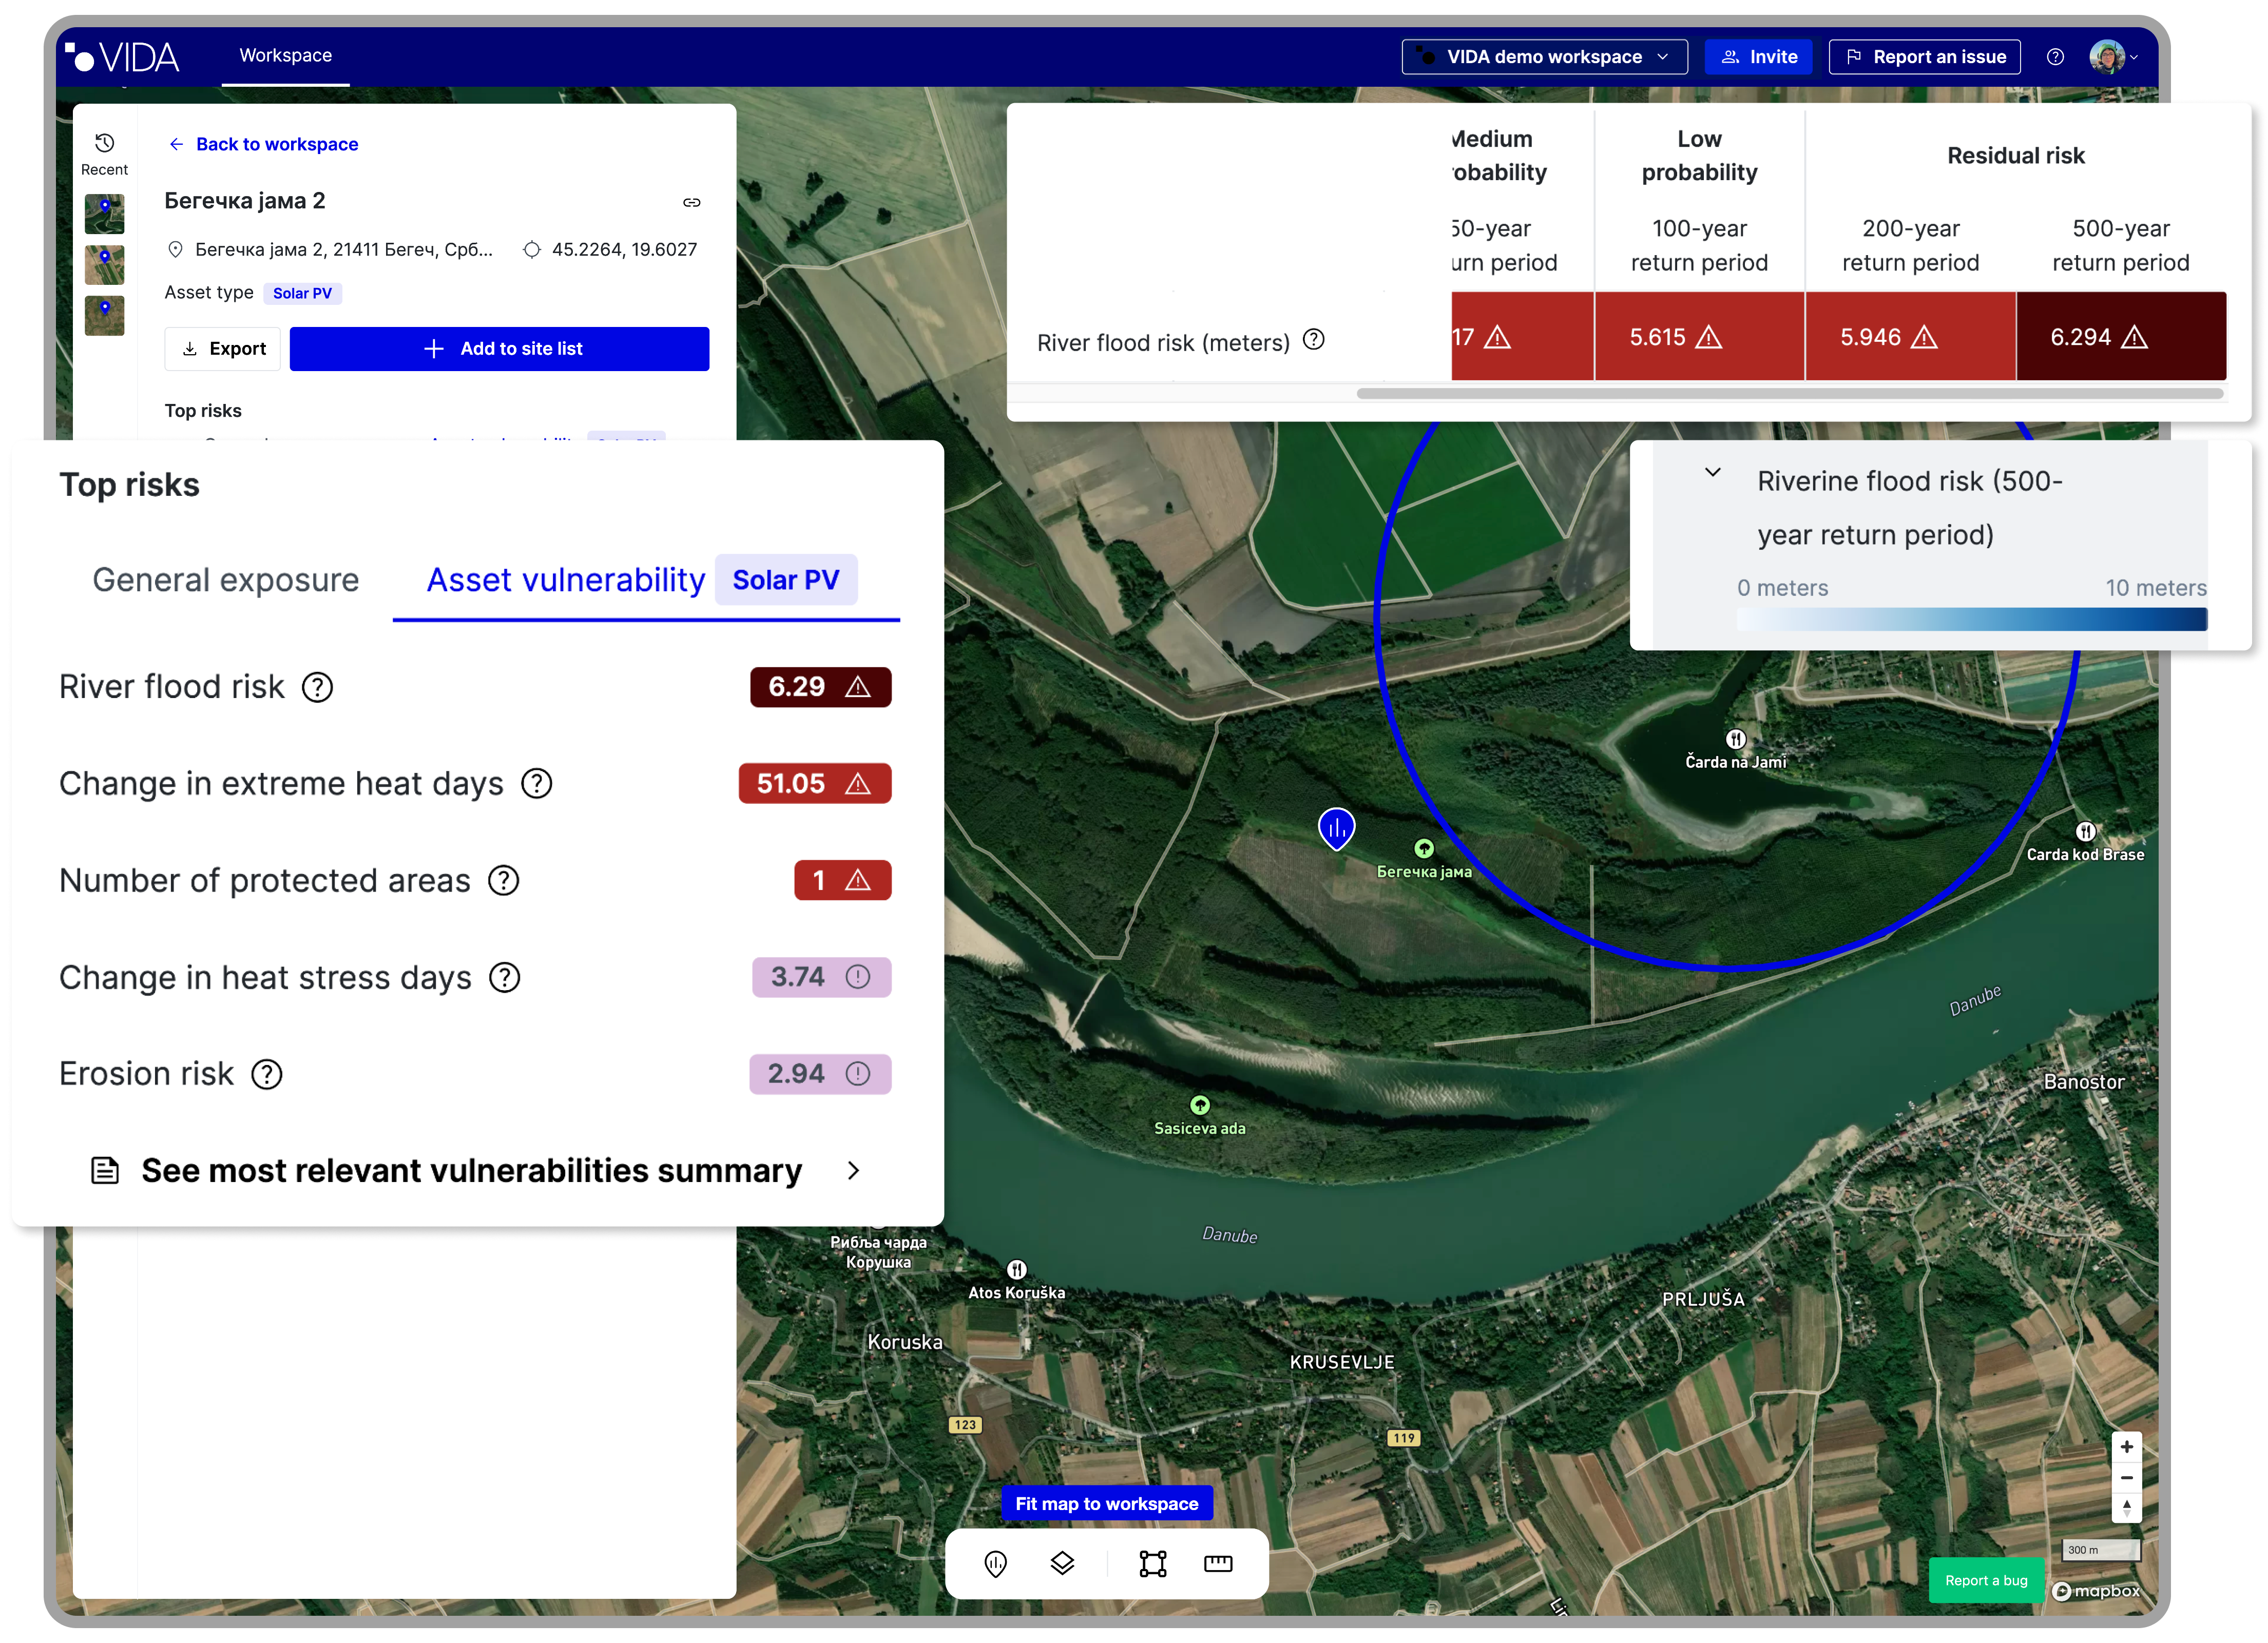Open the VIDA demo workspace dropdown
Image resolution: width=2268 pixels, height=1643 pixels.
[1544, 57]
